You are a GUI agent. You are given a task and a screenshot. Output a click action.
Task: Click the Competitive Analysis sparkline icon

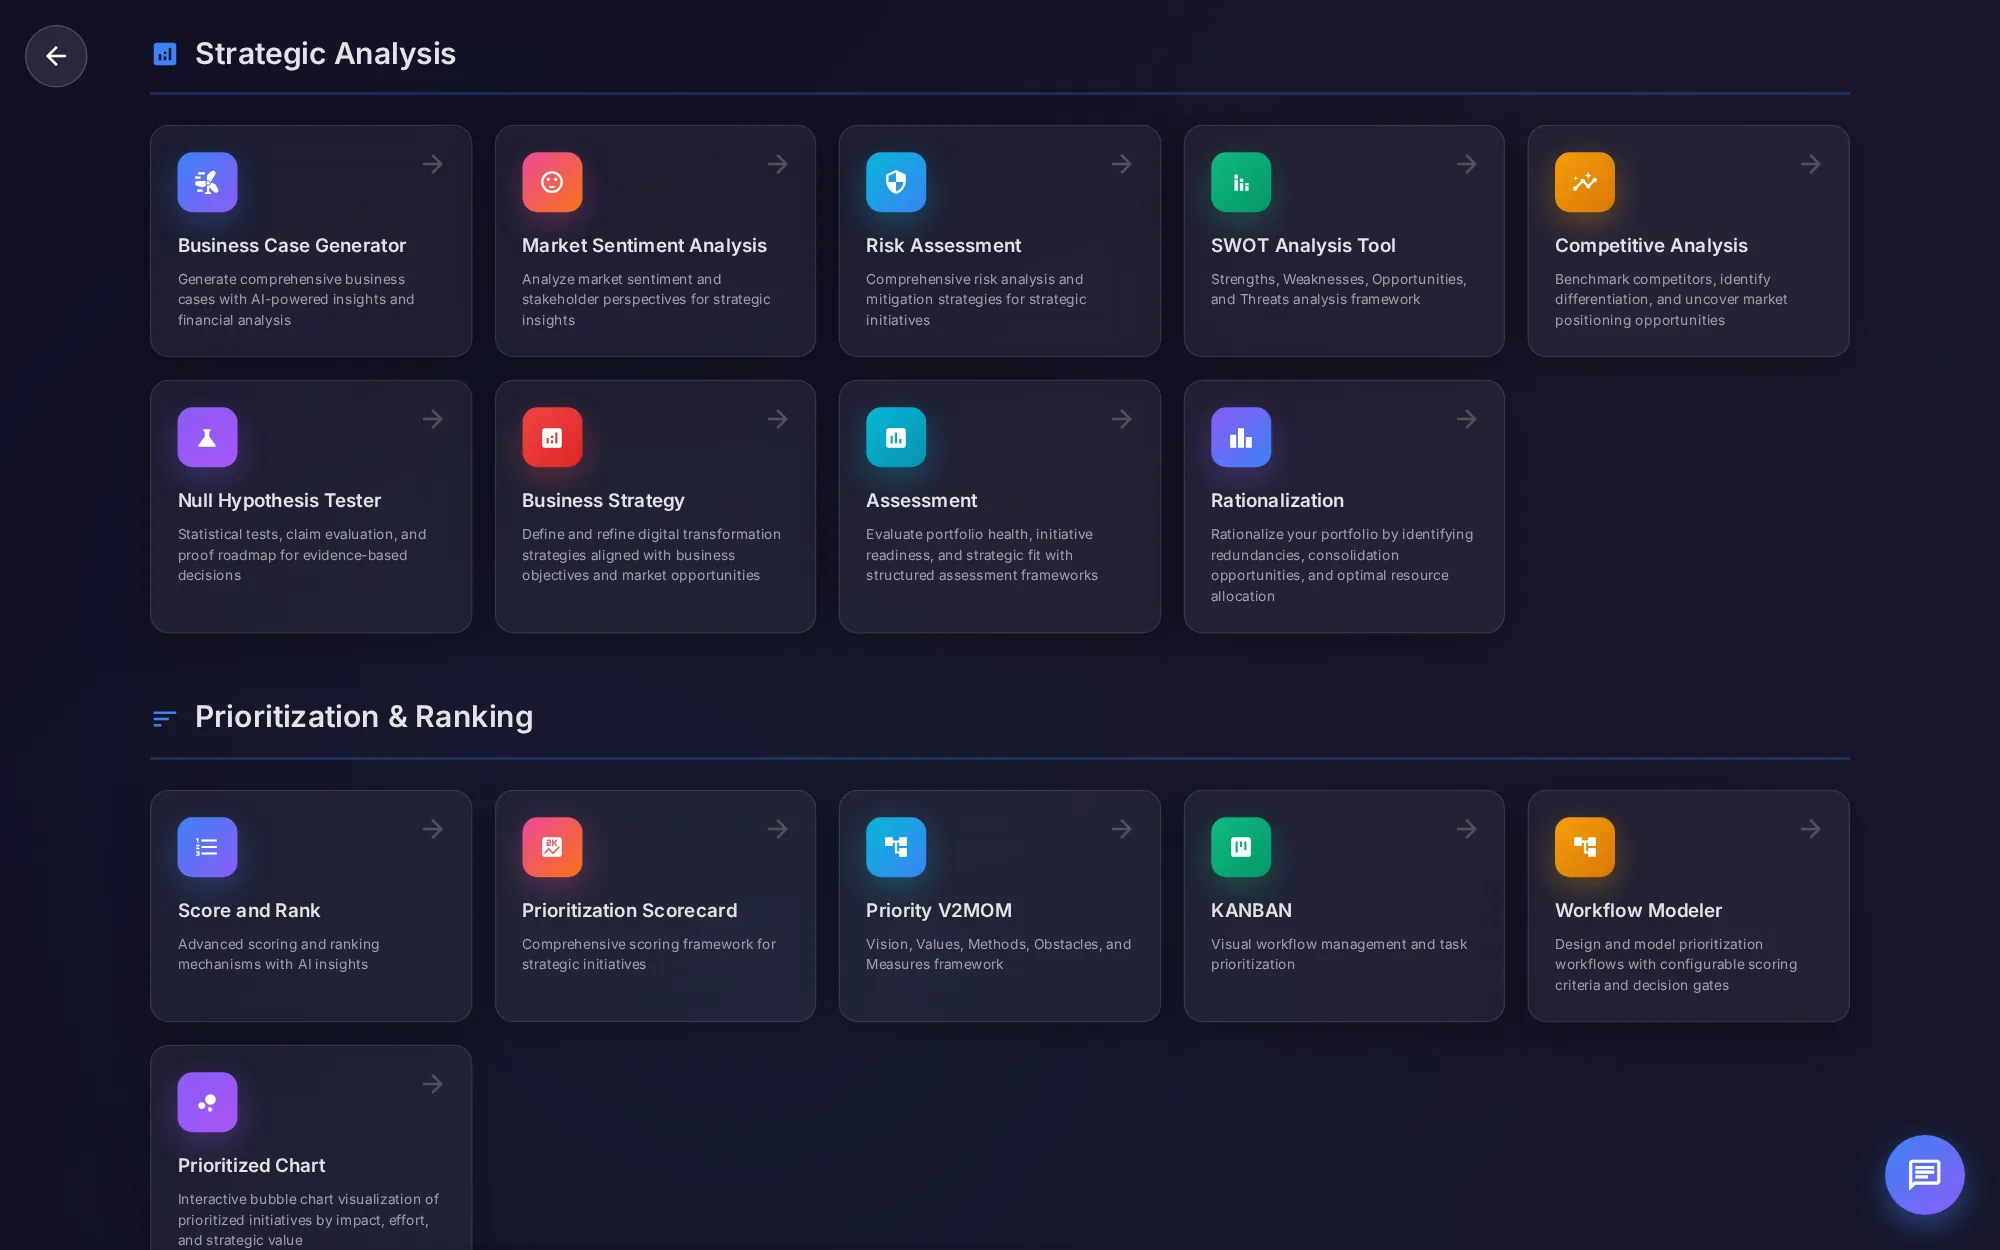pyautogui.click(x=1585, y=182)
